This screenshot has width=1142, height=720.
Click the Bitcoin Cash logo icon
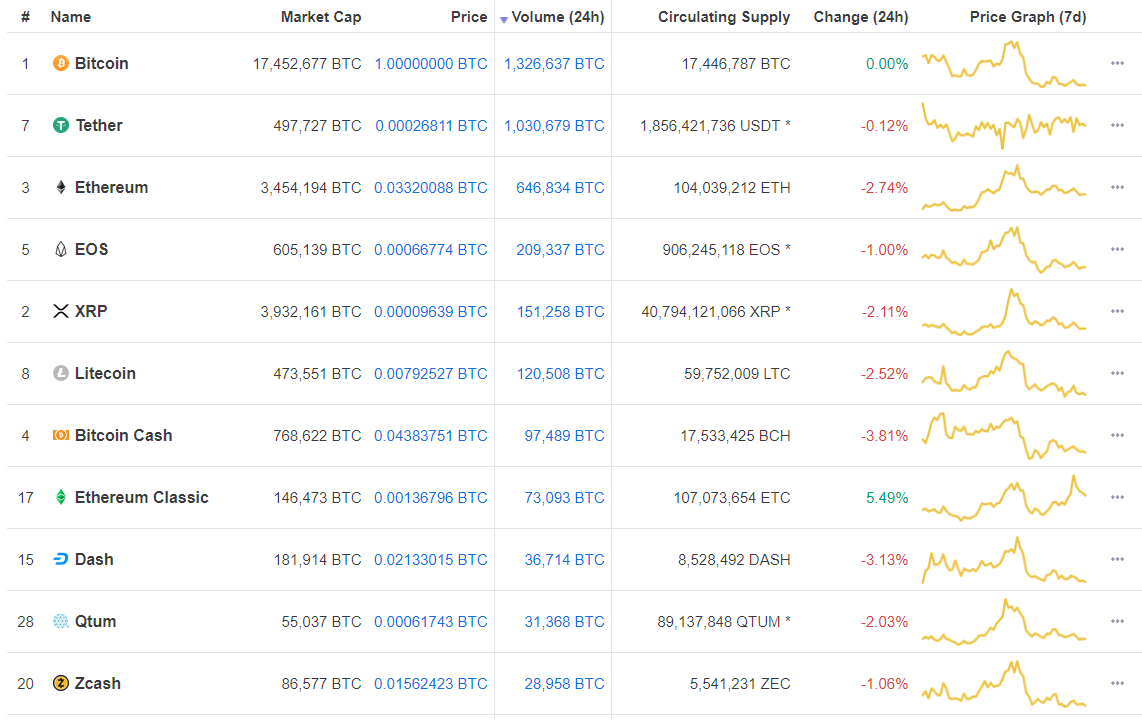(x=61, y=436)
